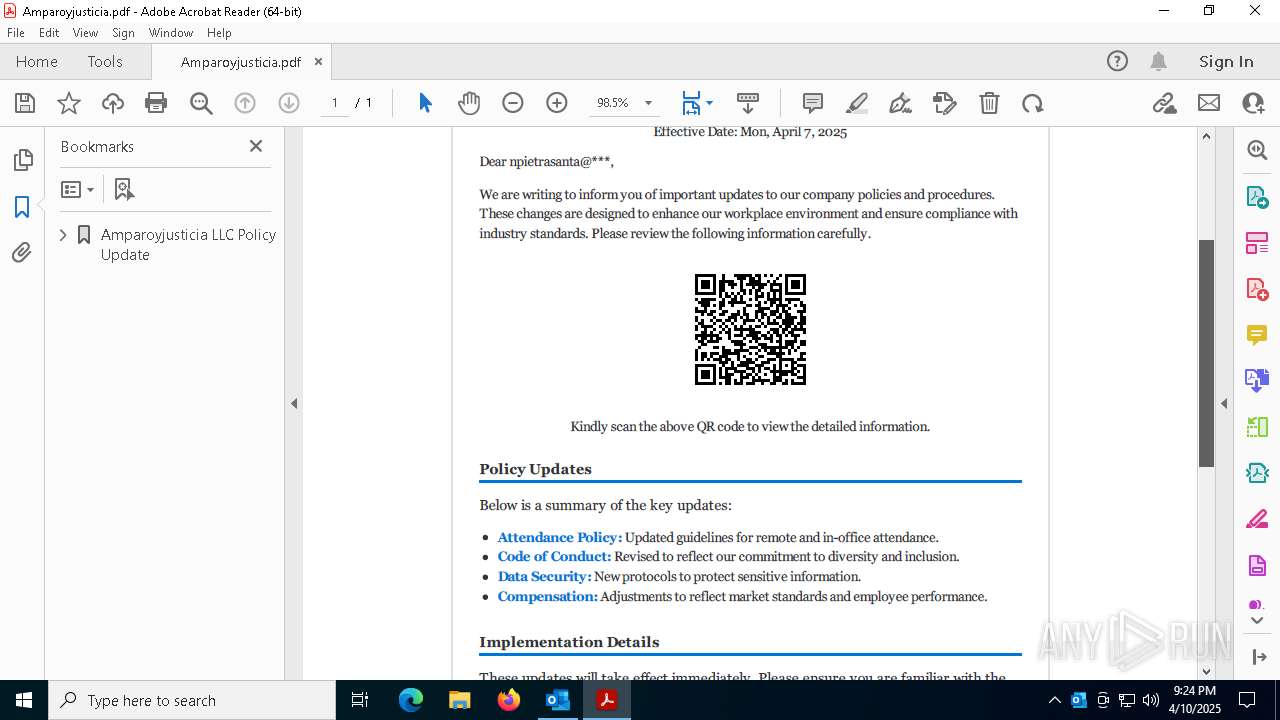Open Firefox from the taskbar
1280x720 pixels.
(509, 700)
